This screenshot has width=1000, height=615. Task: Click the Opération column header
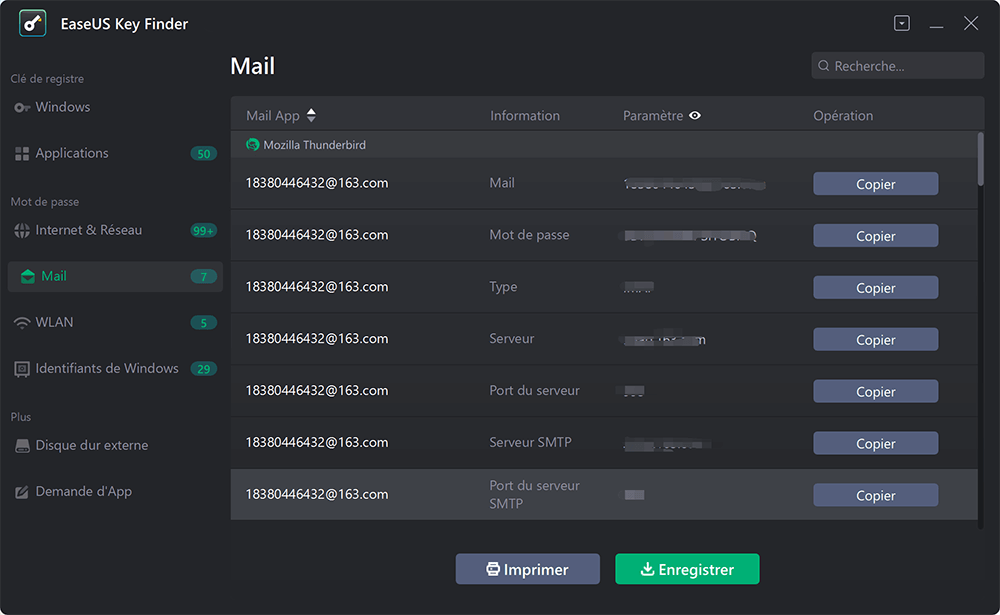[x=842, y=115]
